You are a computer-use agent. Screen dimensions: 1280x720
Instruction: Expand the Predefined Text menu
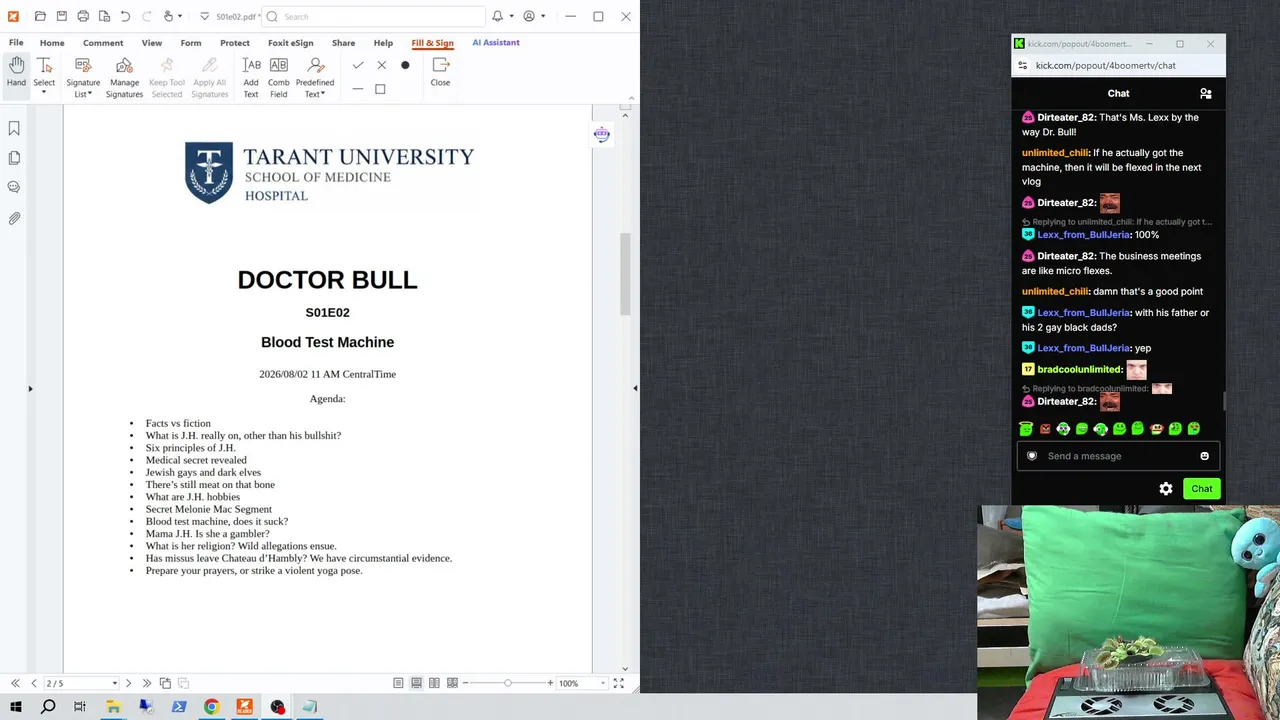315,77
